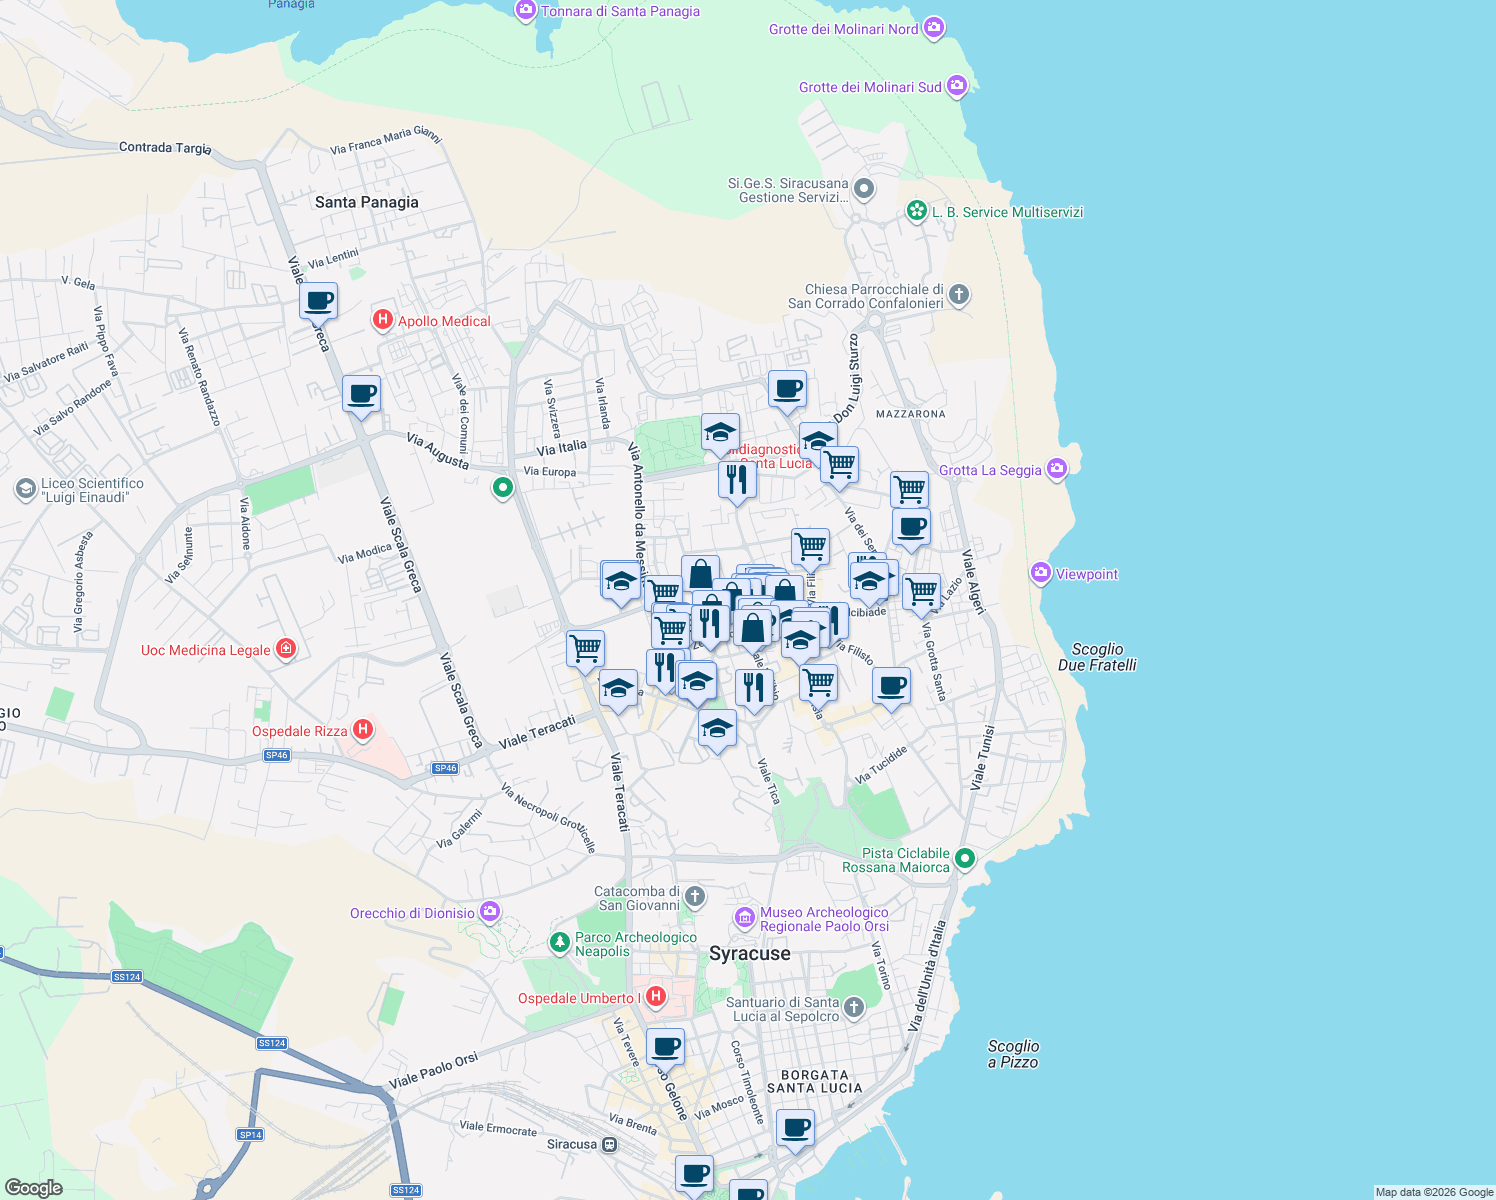Click the Syracuse city label
The width and height of the screenshot is (1496, 1200).
tap(750, 953)
